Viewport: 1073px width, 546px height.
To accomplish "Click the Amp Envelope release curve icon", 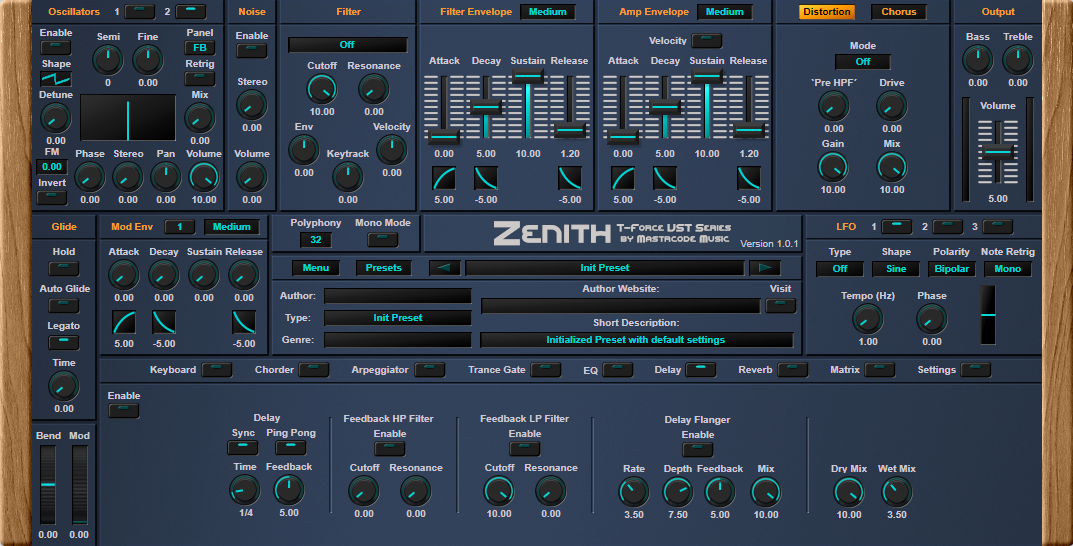I will point(749,178).
